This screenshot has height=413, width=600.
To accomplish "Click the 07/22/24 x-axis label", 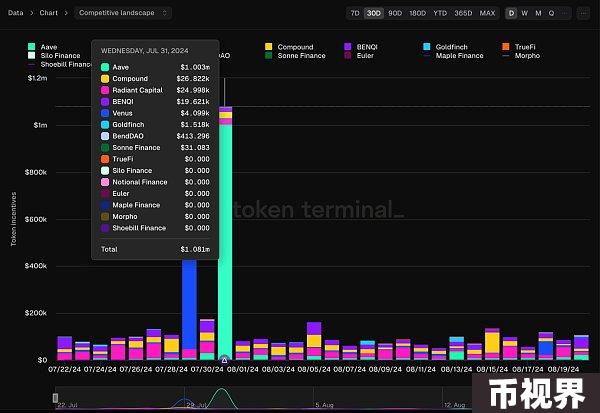I will [x=64, y=369].
